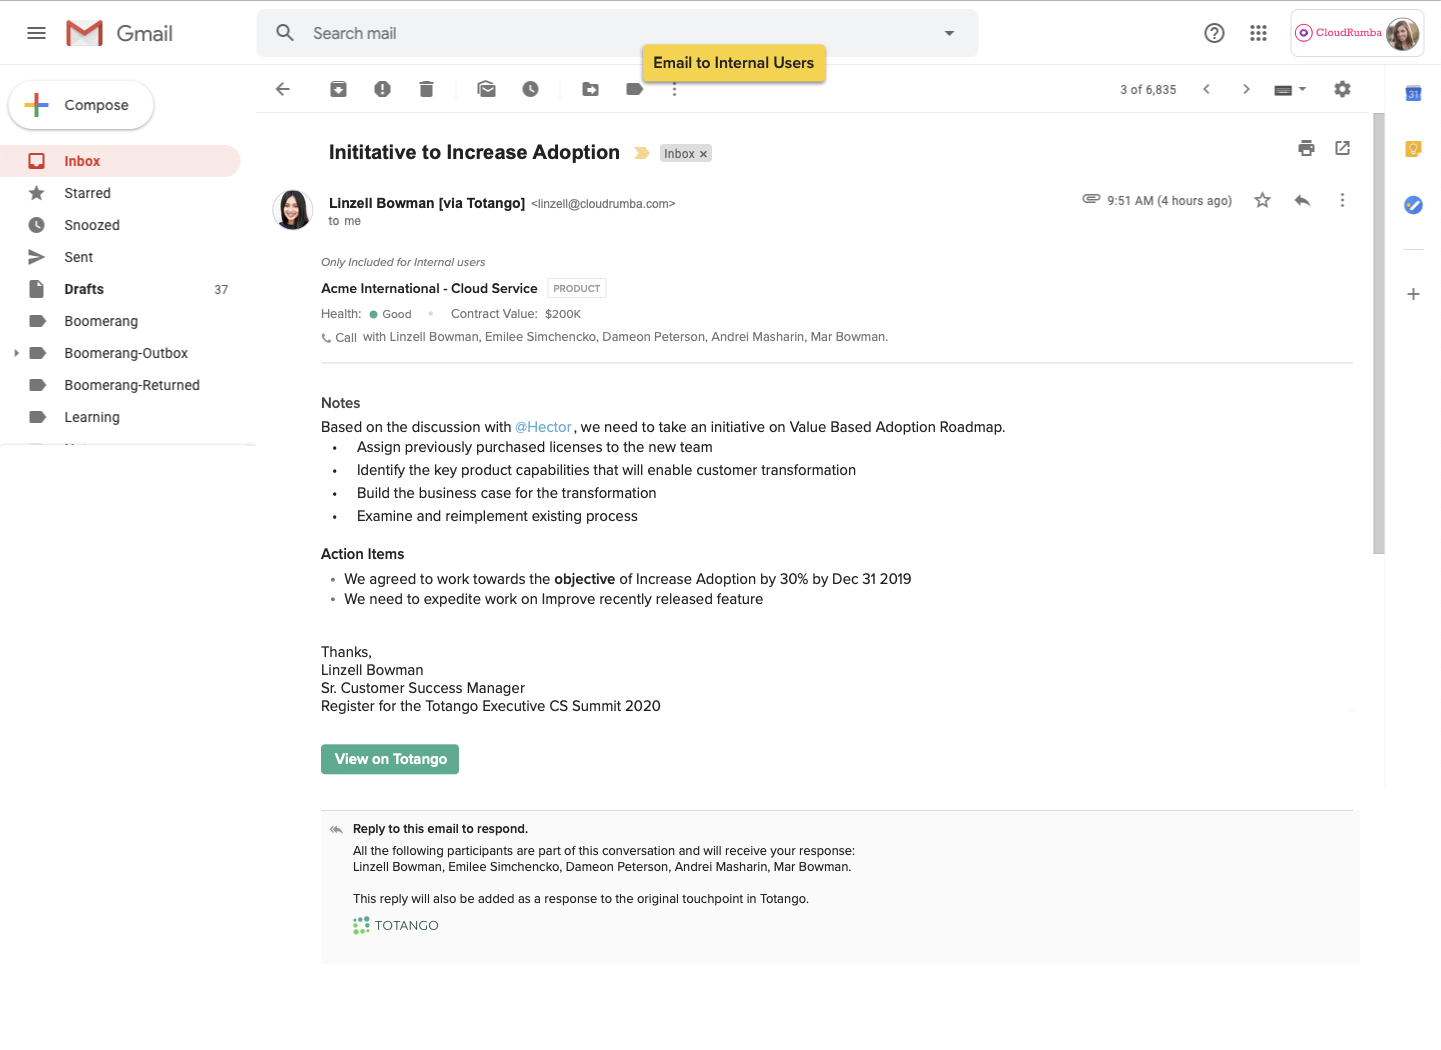Open the Learning label

click(x=120, y=417)
